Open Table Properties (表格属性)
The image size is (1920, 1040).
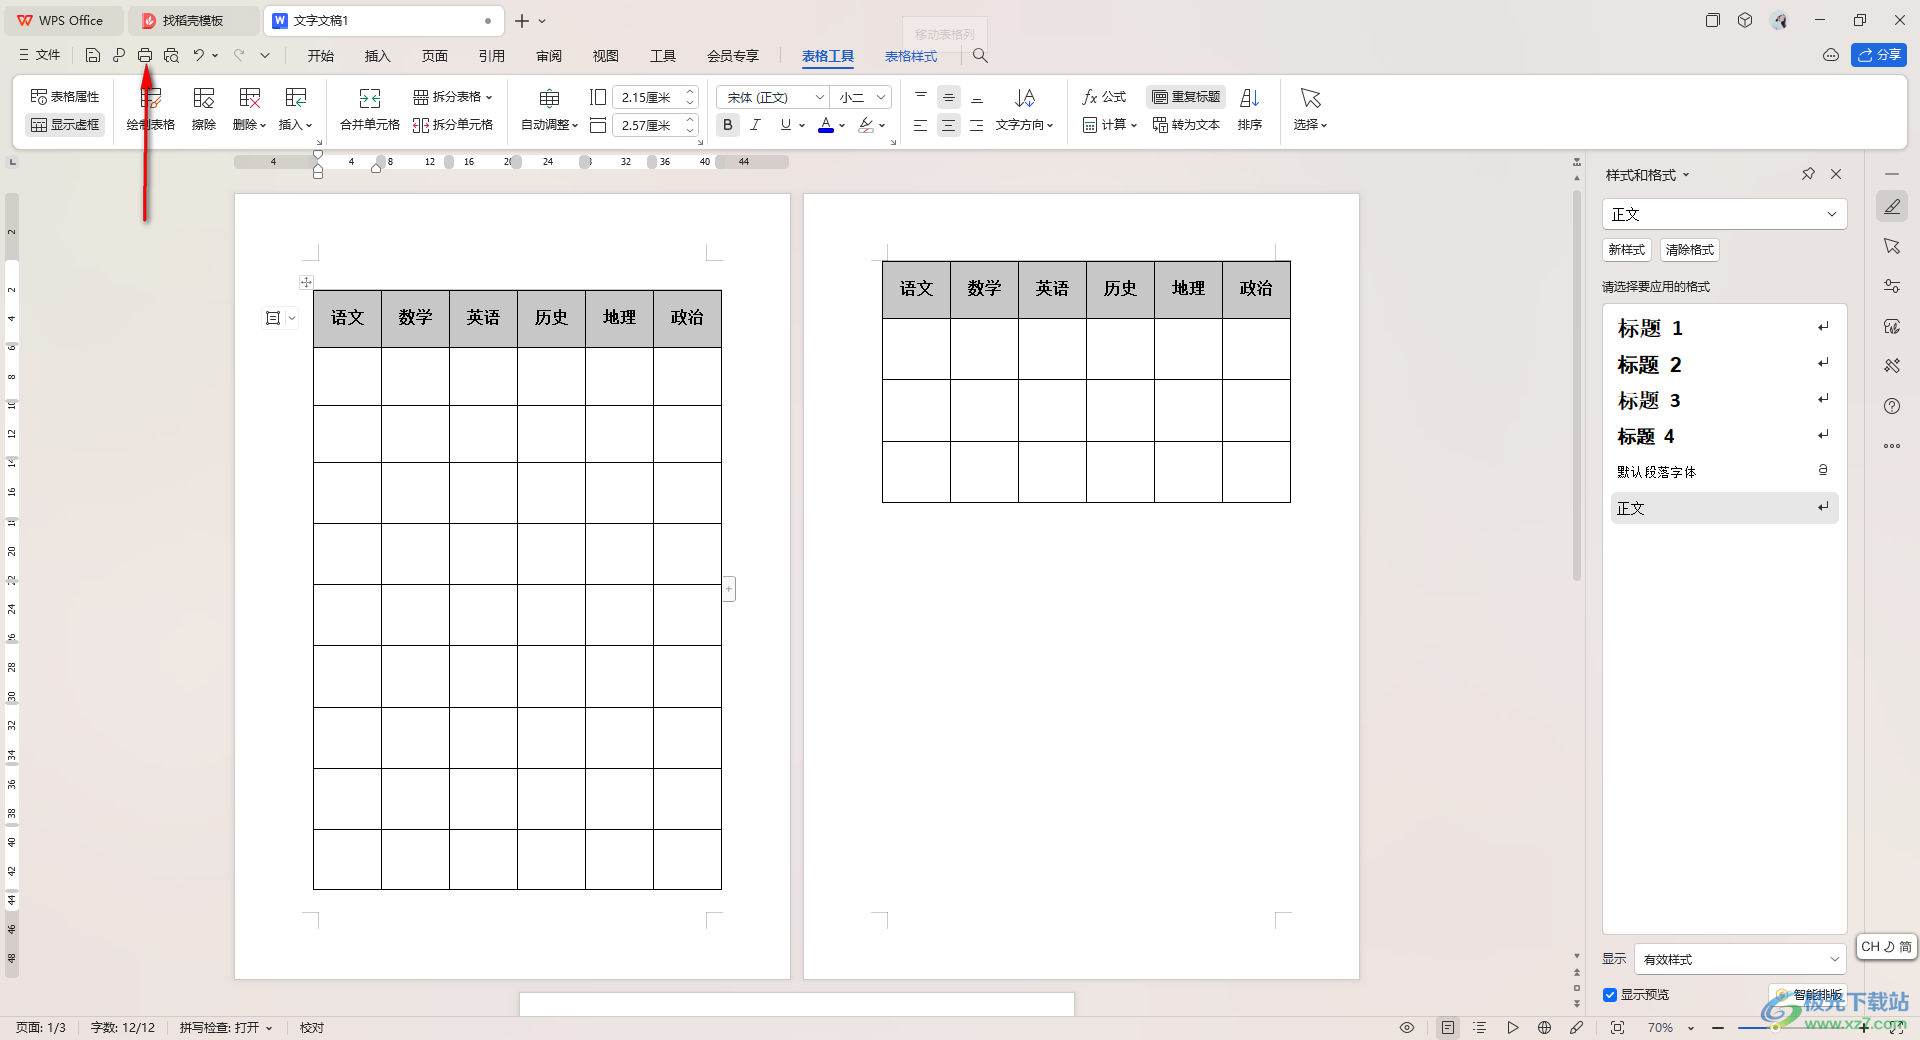click(x=65, y=97)
